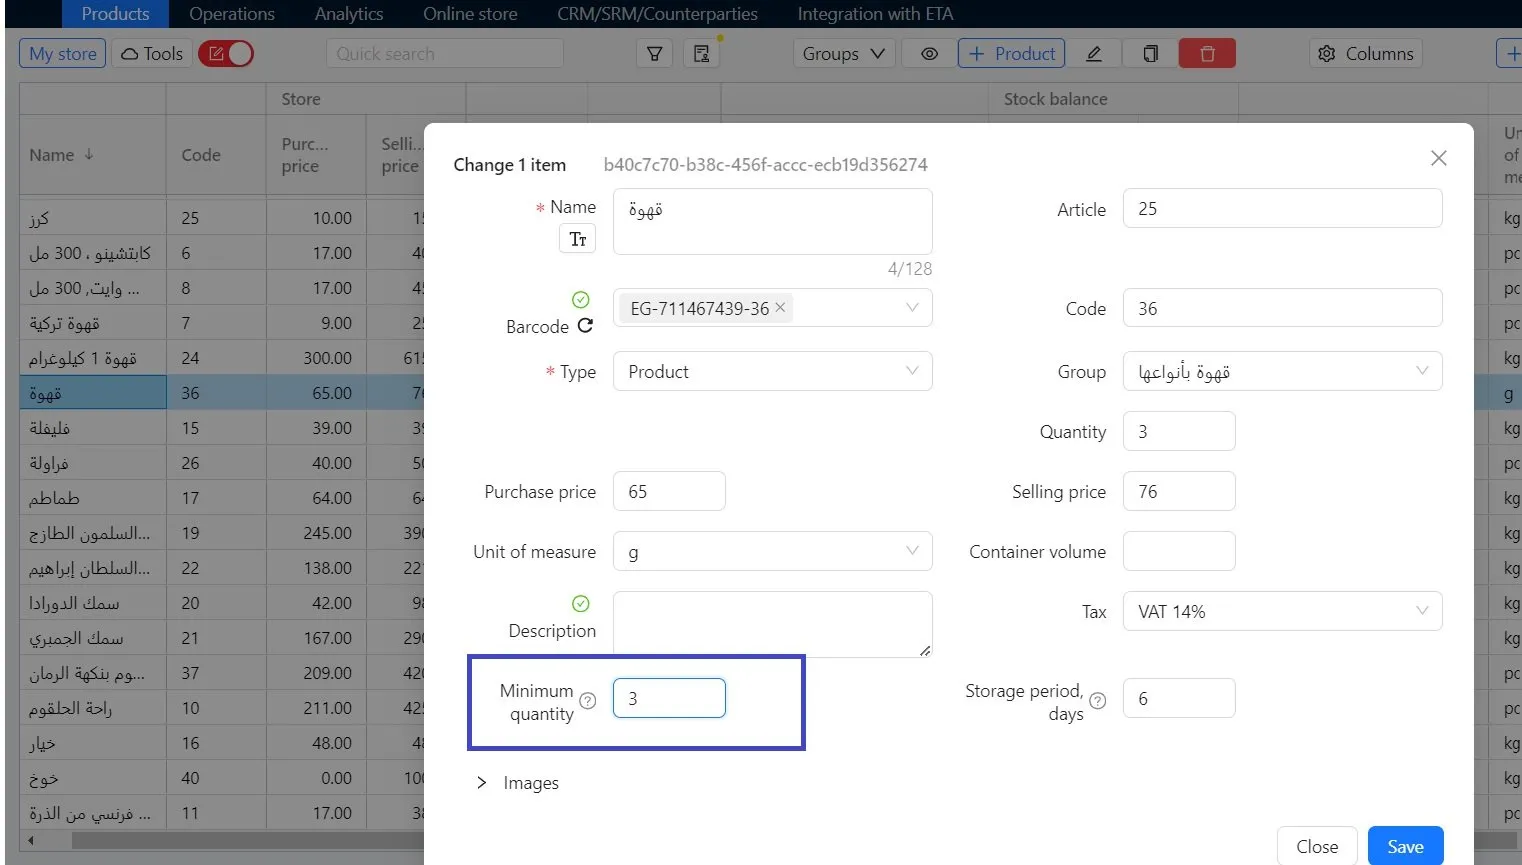Click the My store button
This screenshot has height=865, width=1522.
(63, 54)
